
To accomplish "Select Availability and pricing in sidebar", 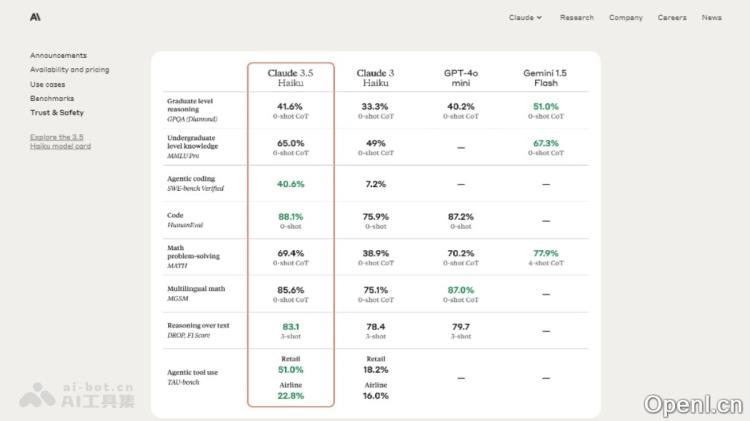I will pos(69,70).
